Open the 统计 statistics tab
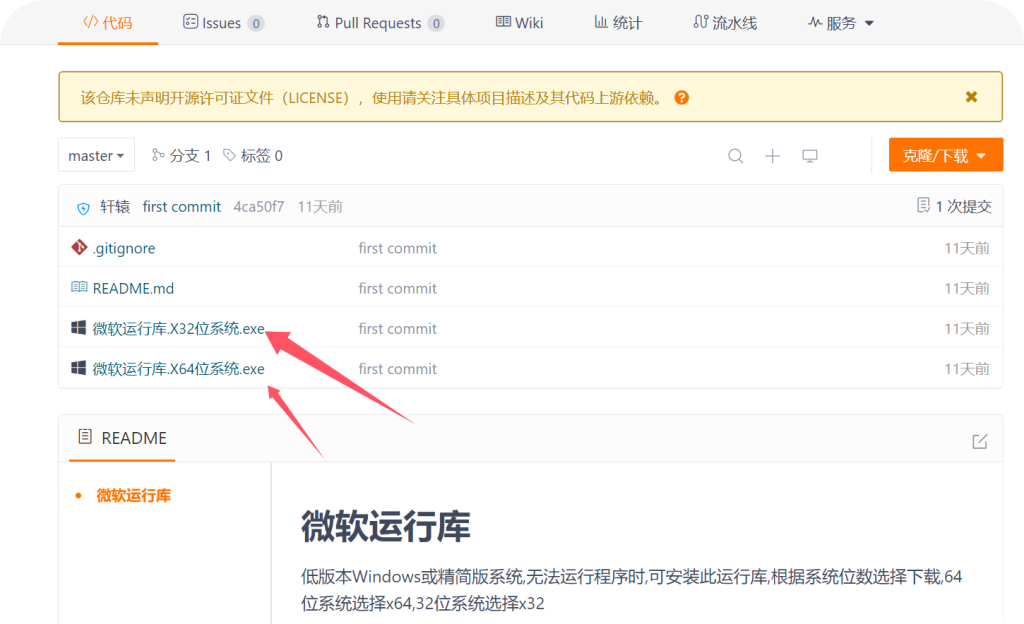Viewport: 1024px width, 624px height. coord(618,23)
